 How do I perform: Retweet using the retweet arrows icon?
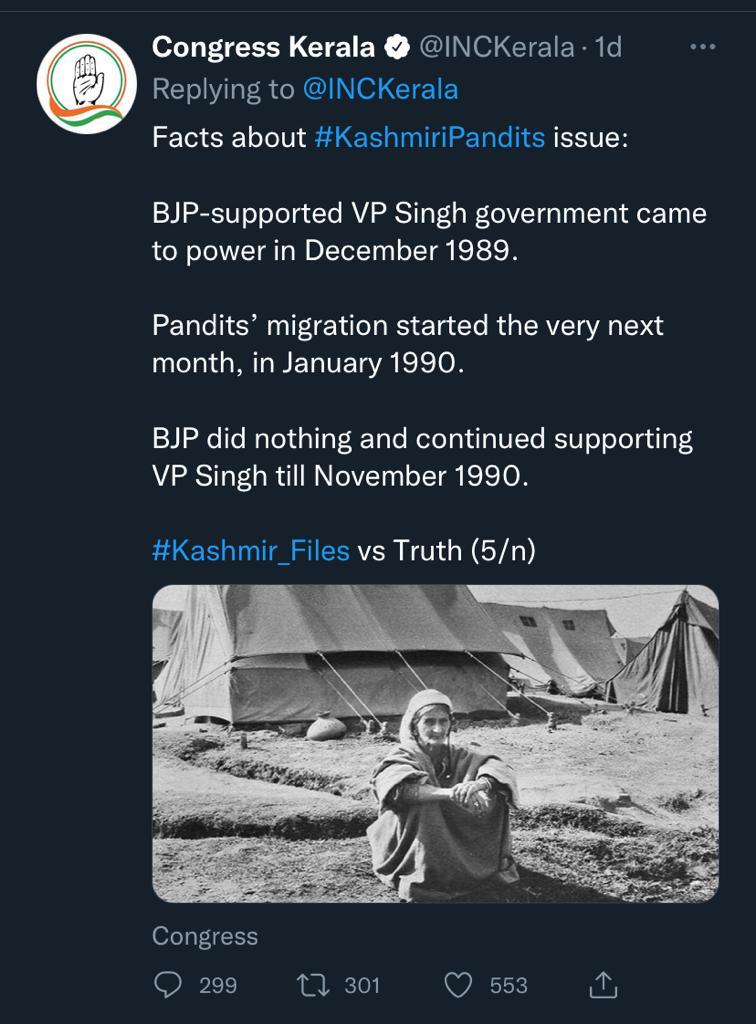click(311, 986)
